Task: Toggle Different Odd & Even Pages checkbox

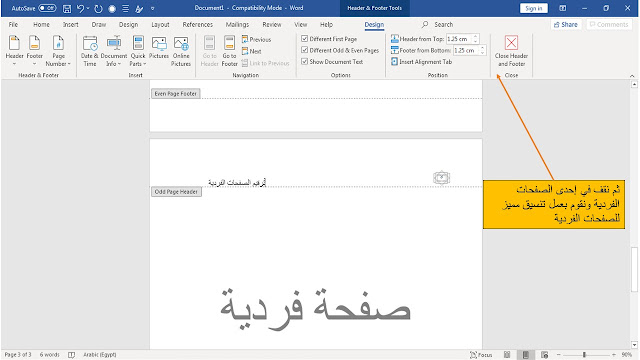Action: [304, 50]
